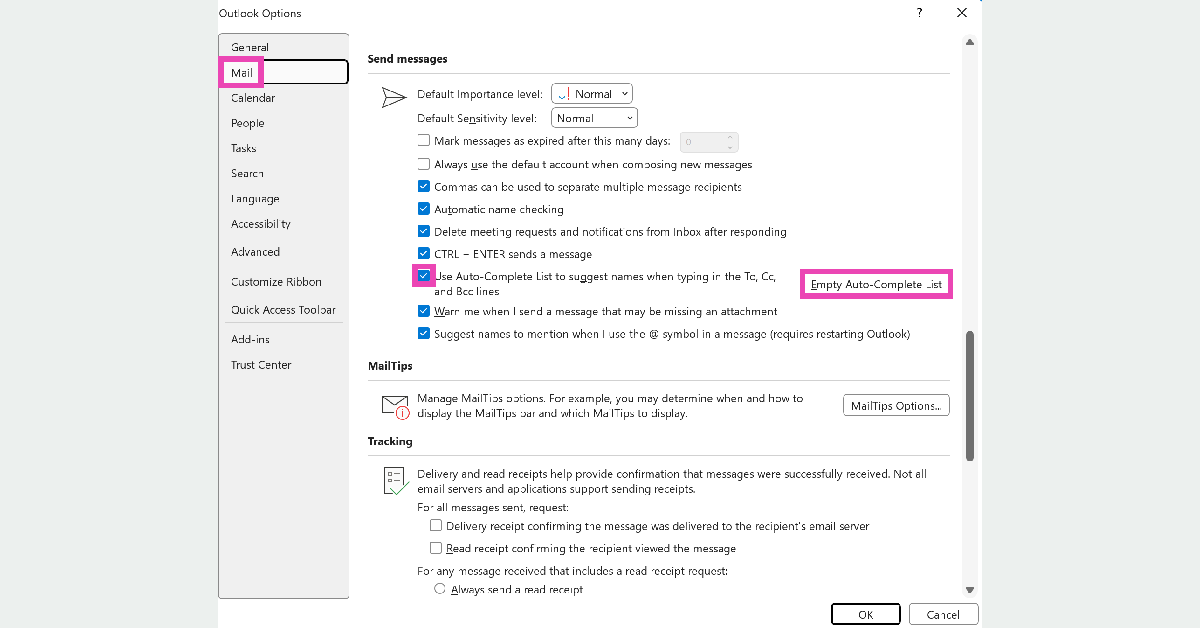Open the Advanced options category
The image size is (1200, 628).
pos(255,252)
